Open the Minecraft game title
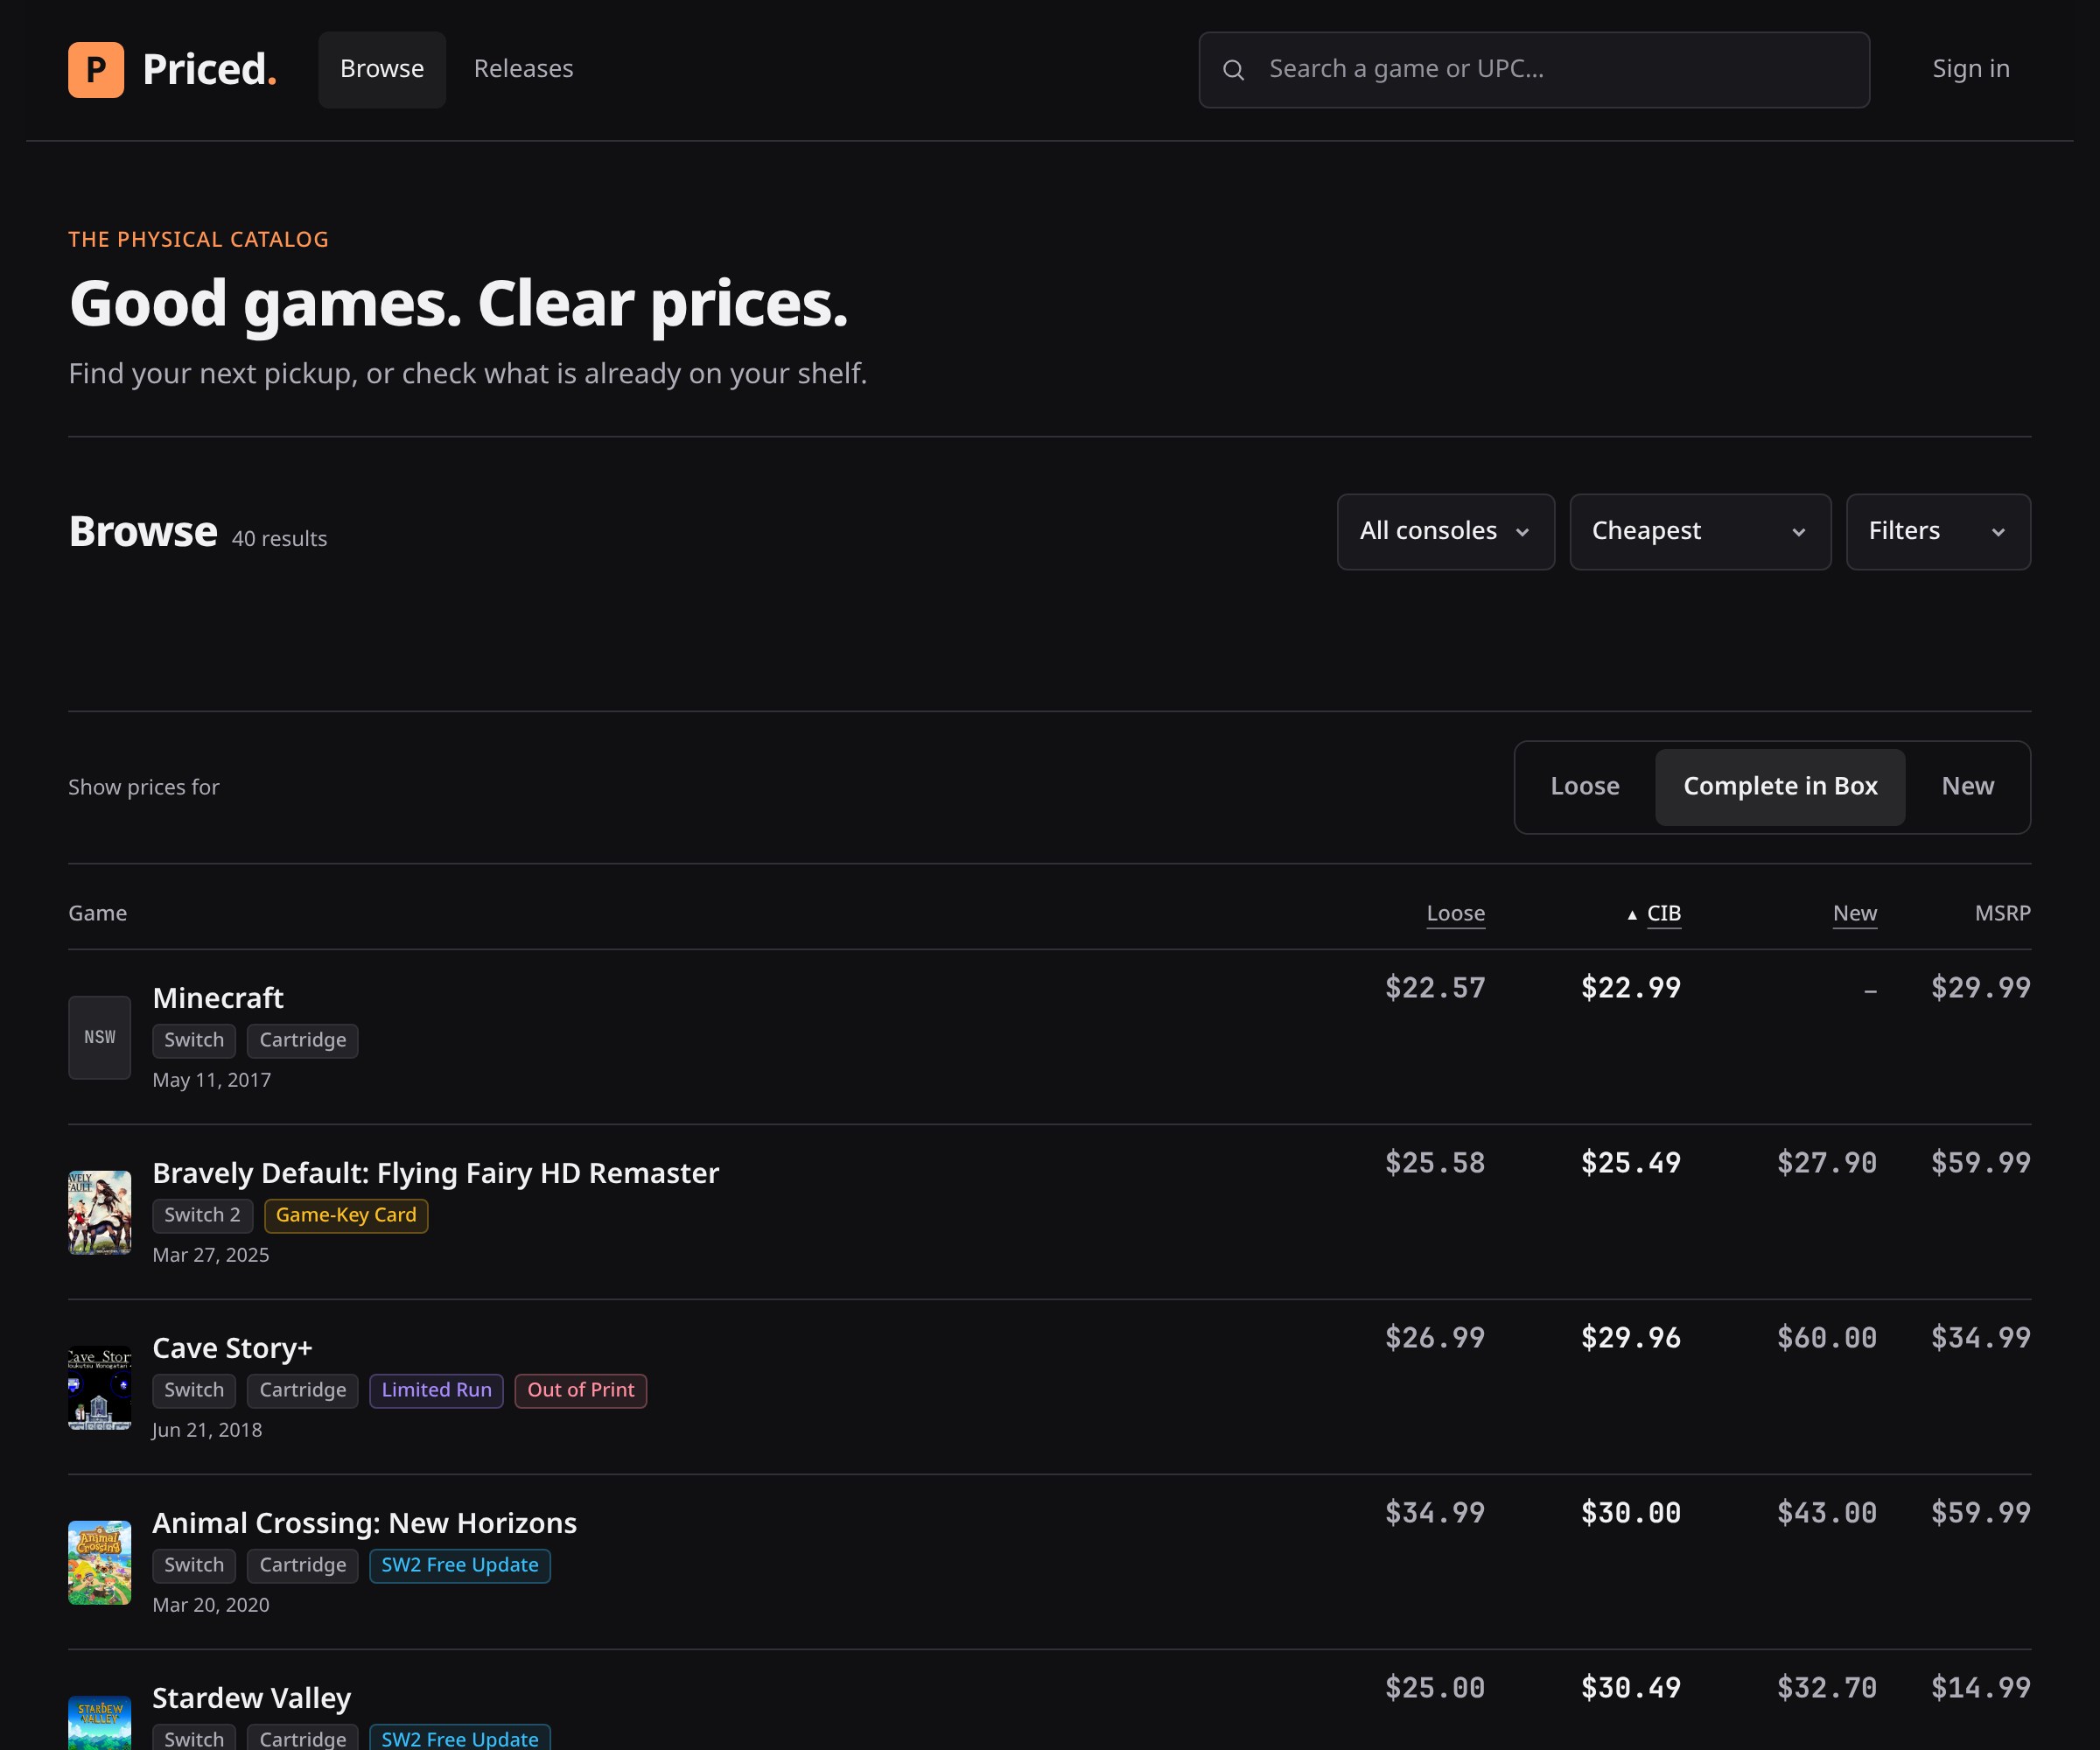Screen dimensions: 2100x1750 (x=218, y=998)
